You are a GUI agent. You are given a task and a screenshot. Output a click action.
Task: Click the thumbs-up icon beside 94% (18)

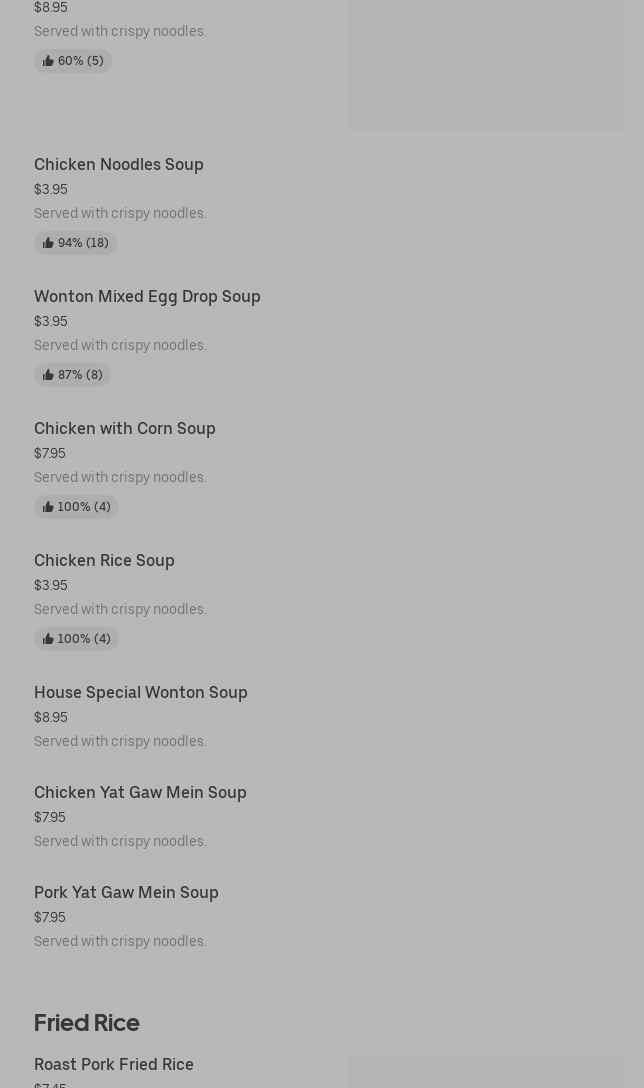[48, 243]
